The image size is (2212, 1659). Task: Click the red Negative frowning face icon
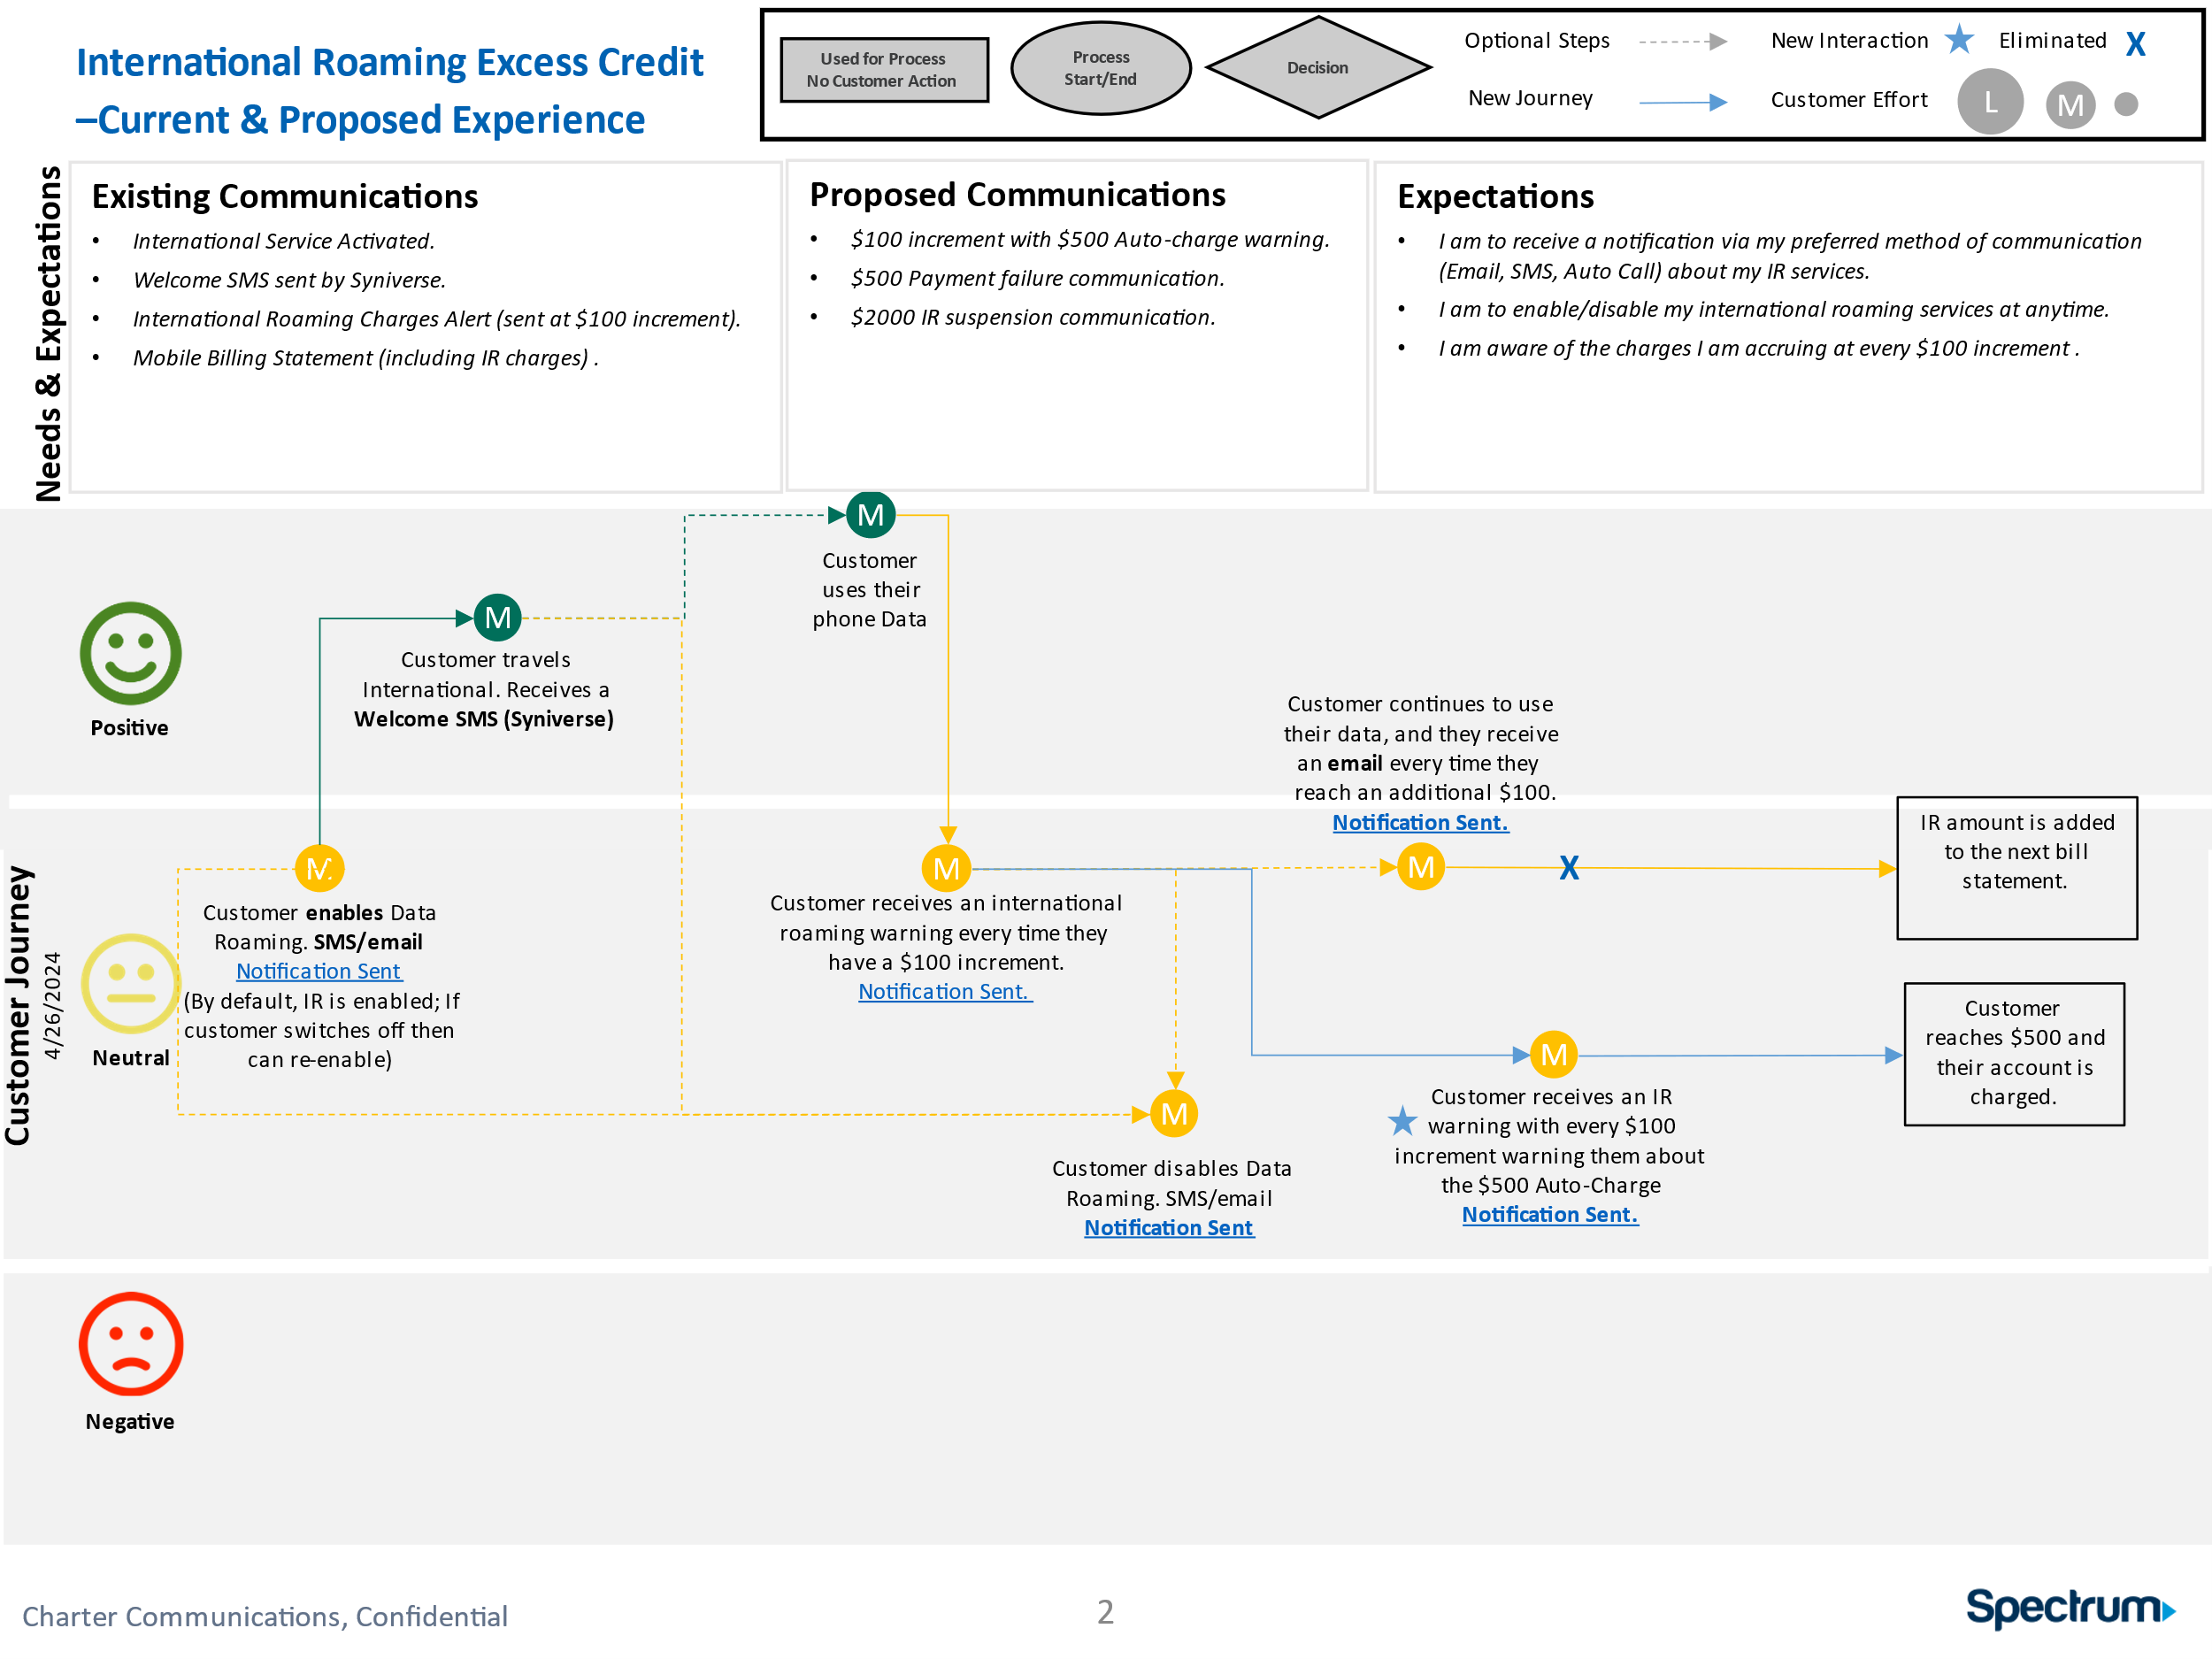click(x=131, y=1345)
